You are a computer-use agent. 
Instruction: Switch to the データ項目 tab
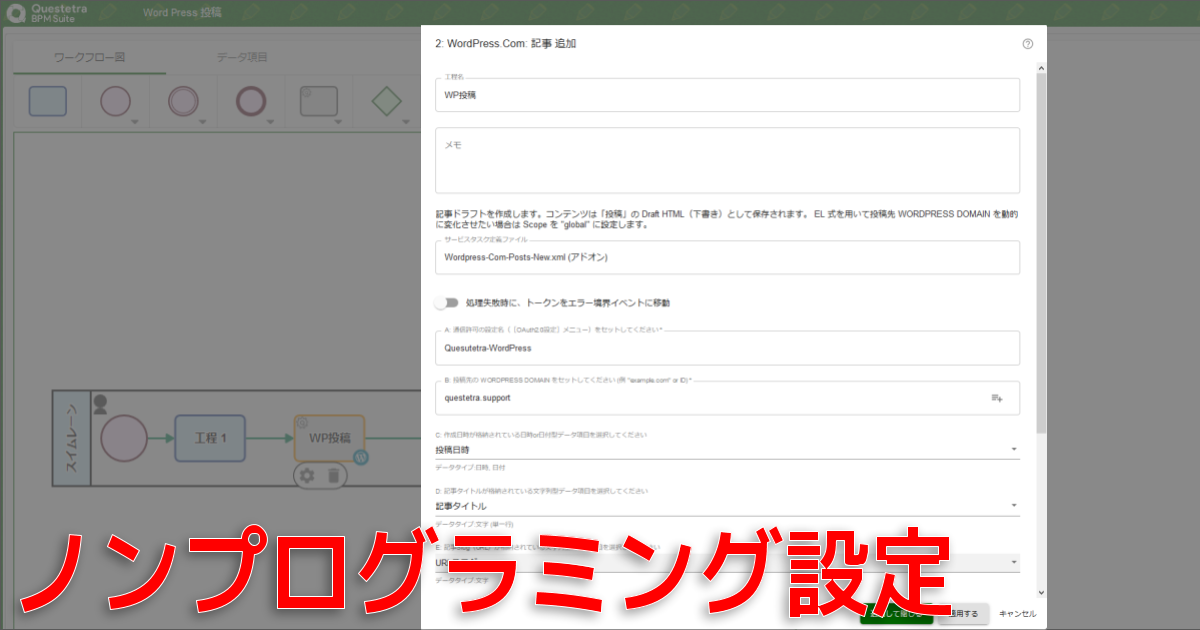point(242,58)
